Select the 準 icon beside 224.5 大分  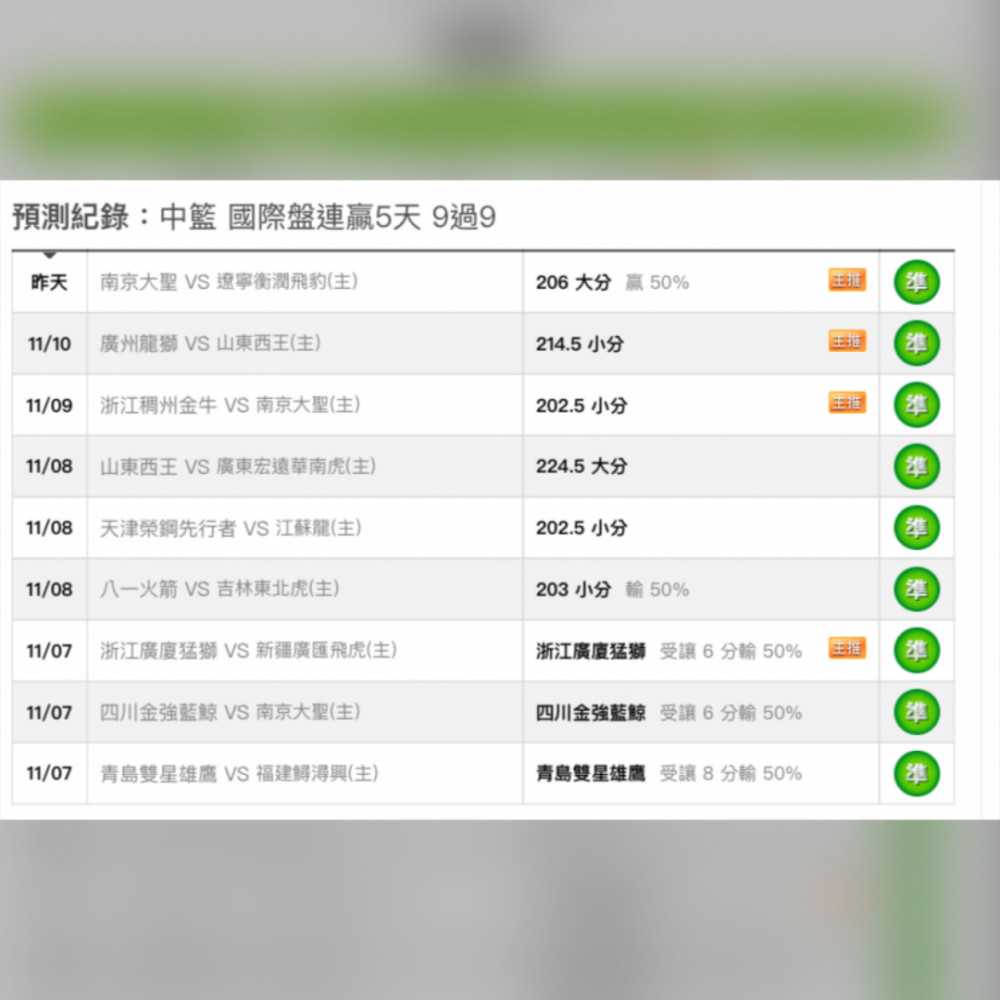pos(916,466)
